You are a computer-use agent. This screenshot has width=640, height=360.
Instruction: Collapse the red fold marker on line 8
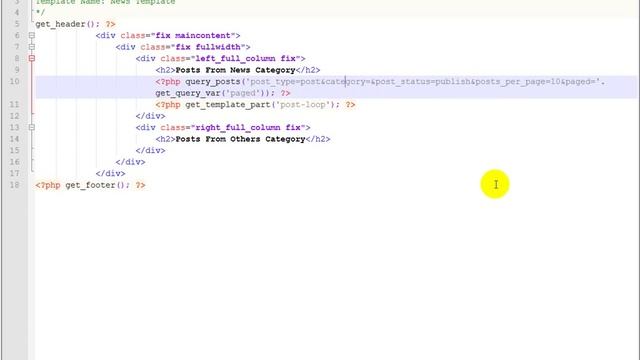[32, 58]
